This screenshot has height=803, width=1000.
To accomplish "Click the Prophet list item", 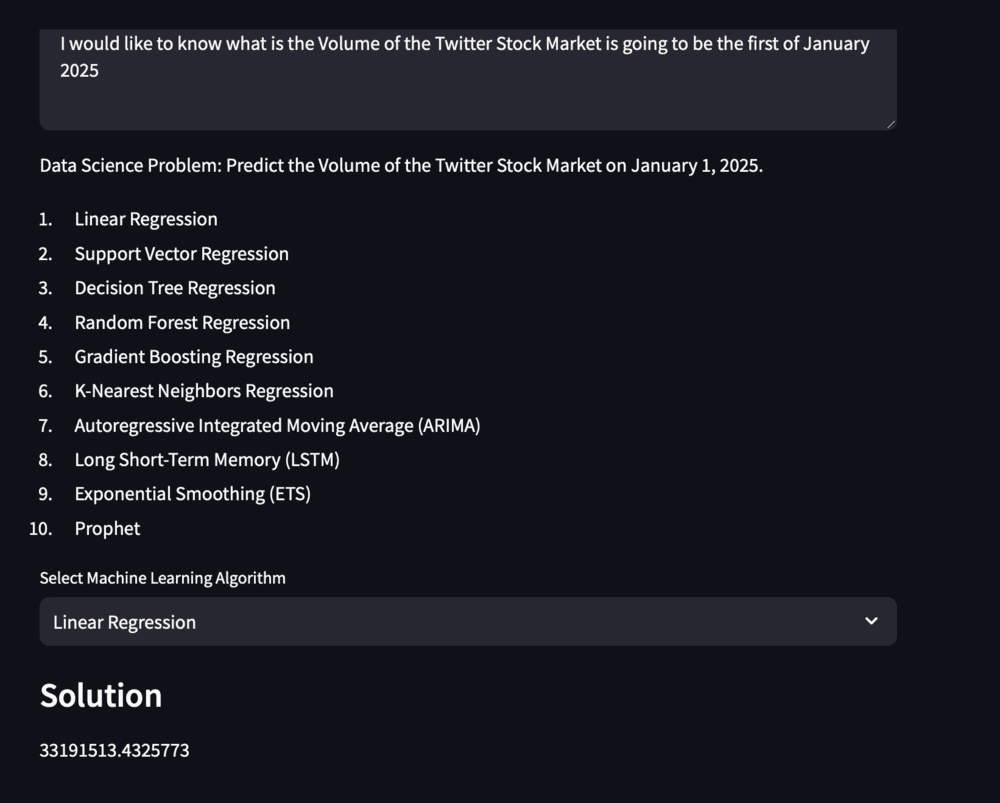I will [107, 529].
